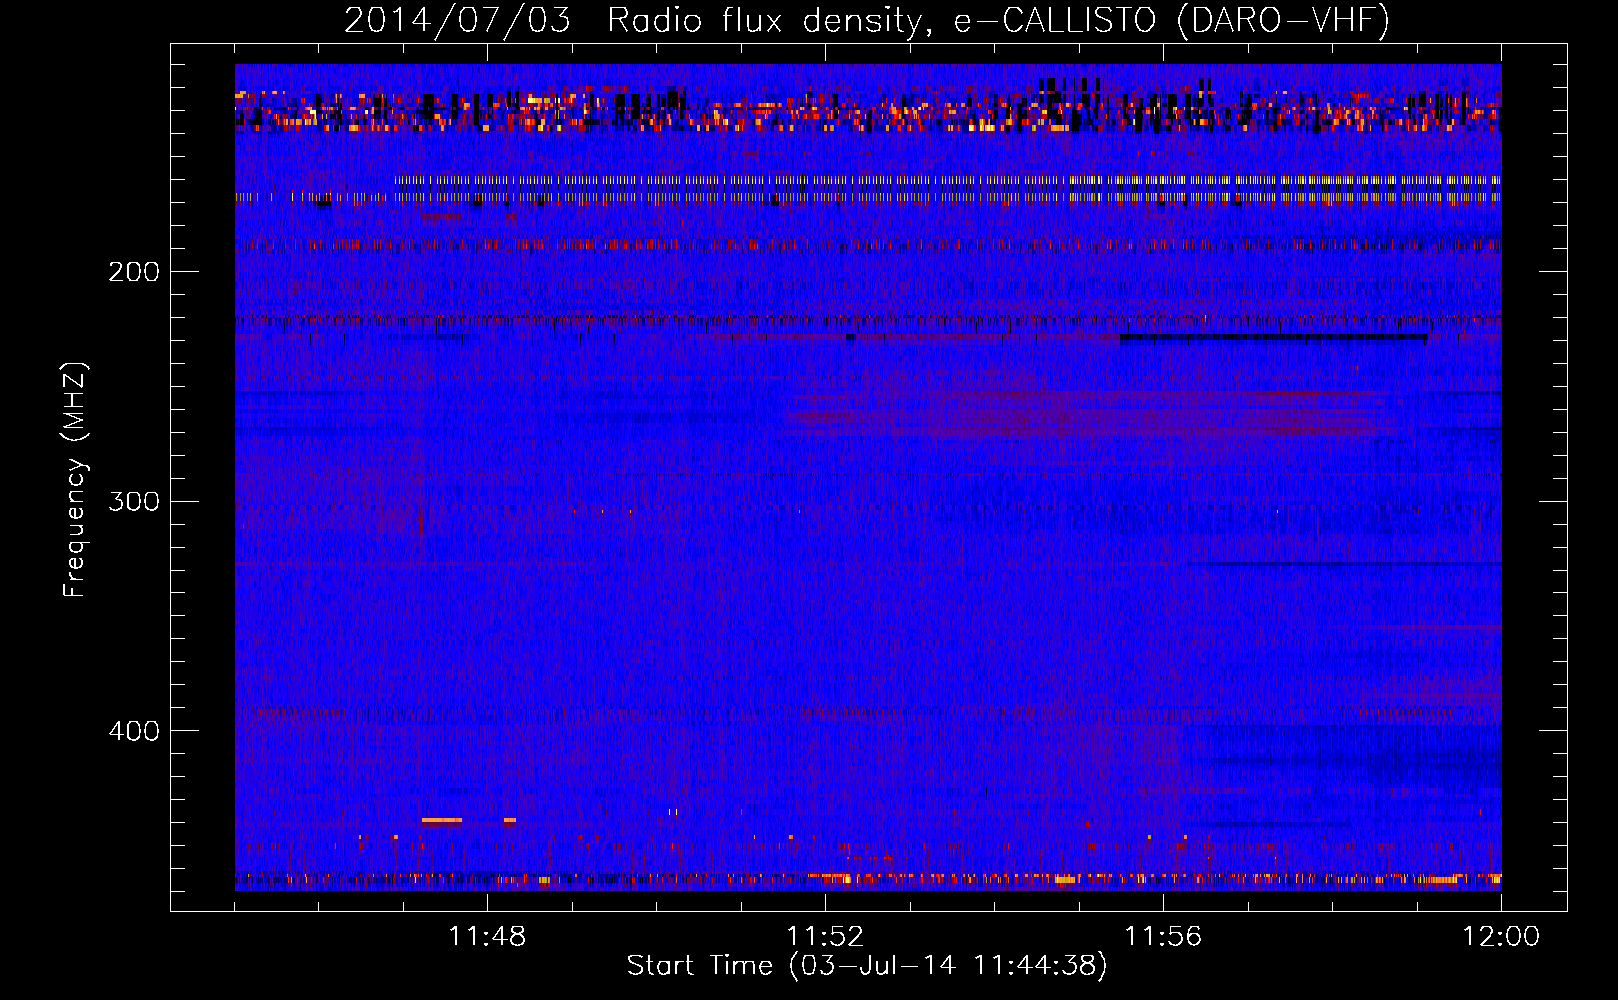Screen dimensions: 1618x1000
Task: Click the 'Start Time (03-Jul-14 11:44:38)' label
Action: 867,966
